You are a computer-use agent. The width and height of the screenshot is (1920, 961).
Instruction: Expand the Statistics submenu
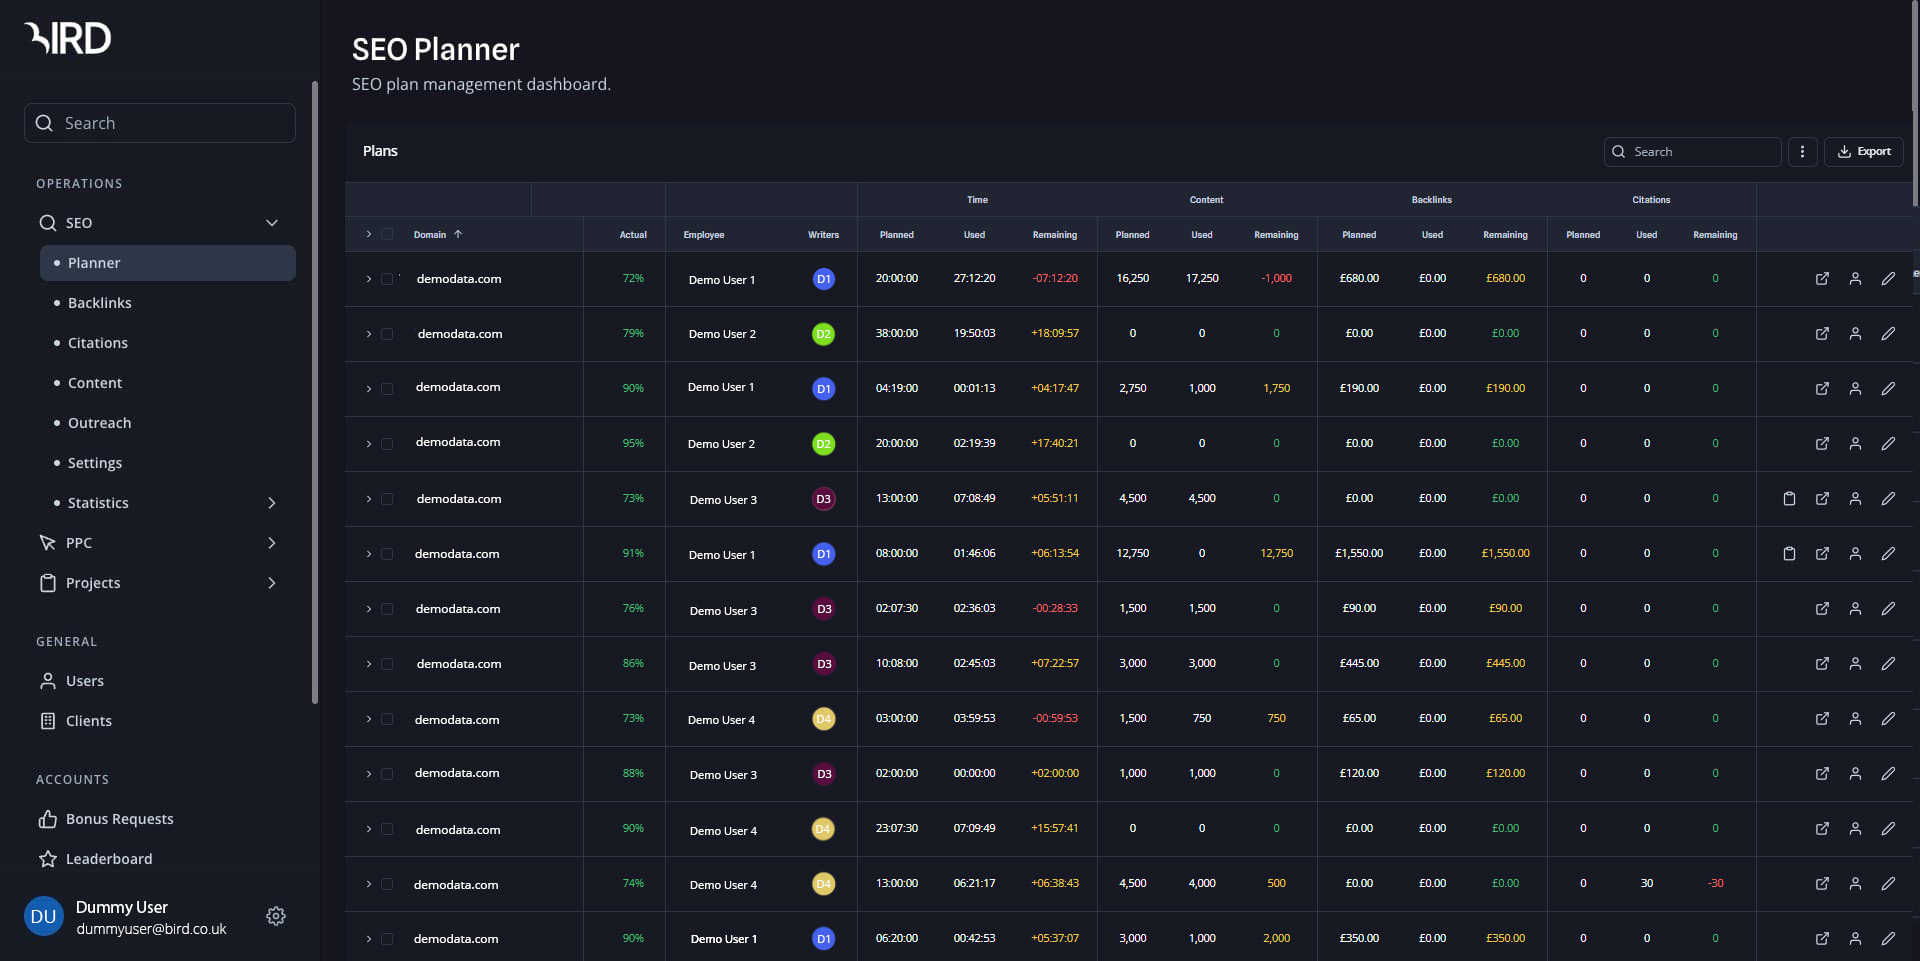point(271,503)
